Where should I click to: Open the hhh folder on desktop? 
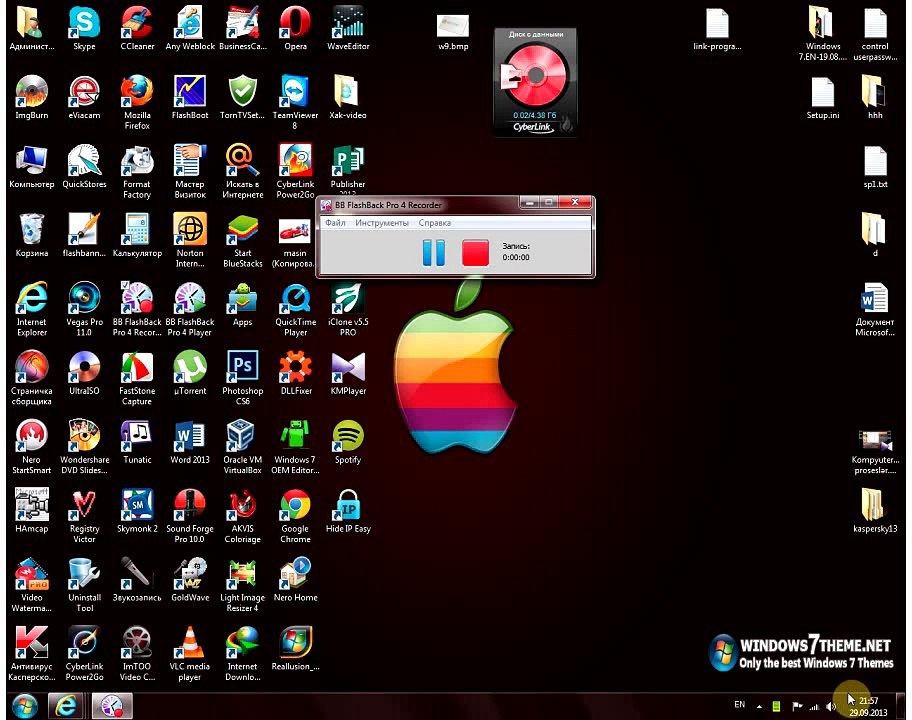(x=875, y=97)
